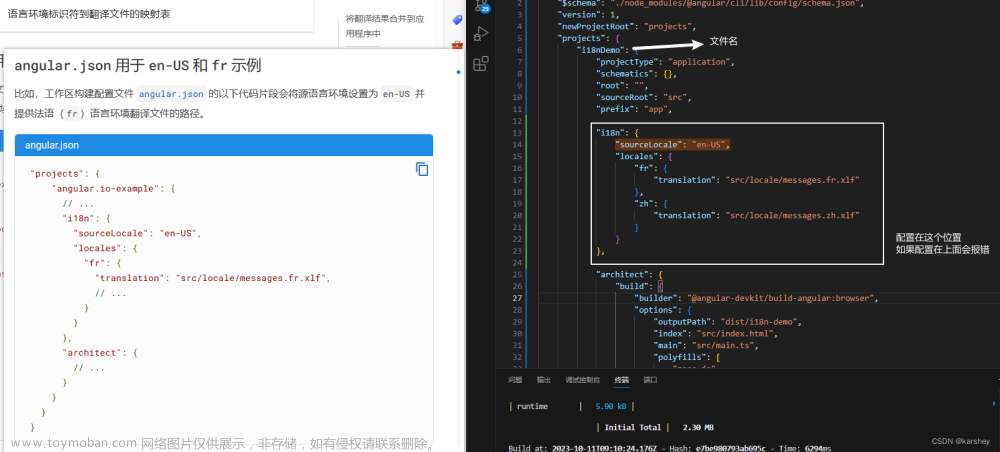Click "architect" in the docs code snippet
This screenshot has height=452, width=1000.
91,353
